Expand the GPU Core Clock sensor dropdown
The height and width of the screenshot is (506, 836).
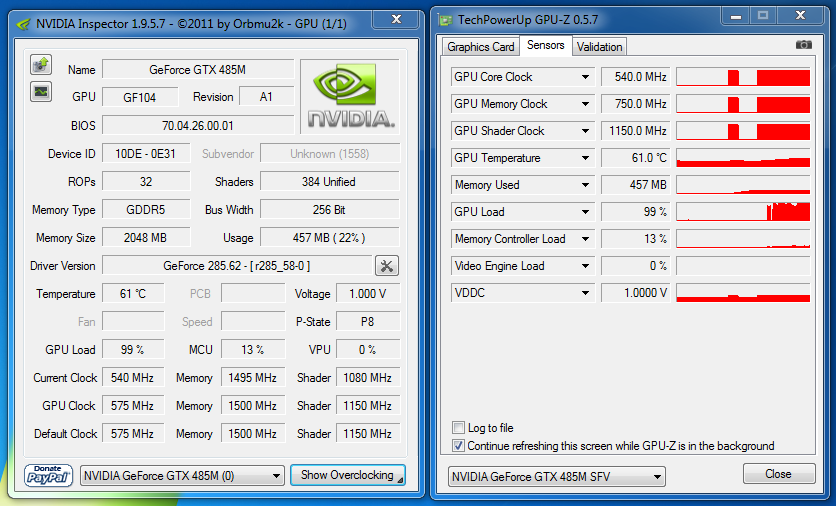[x=585, y=77]
